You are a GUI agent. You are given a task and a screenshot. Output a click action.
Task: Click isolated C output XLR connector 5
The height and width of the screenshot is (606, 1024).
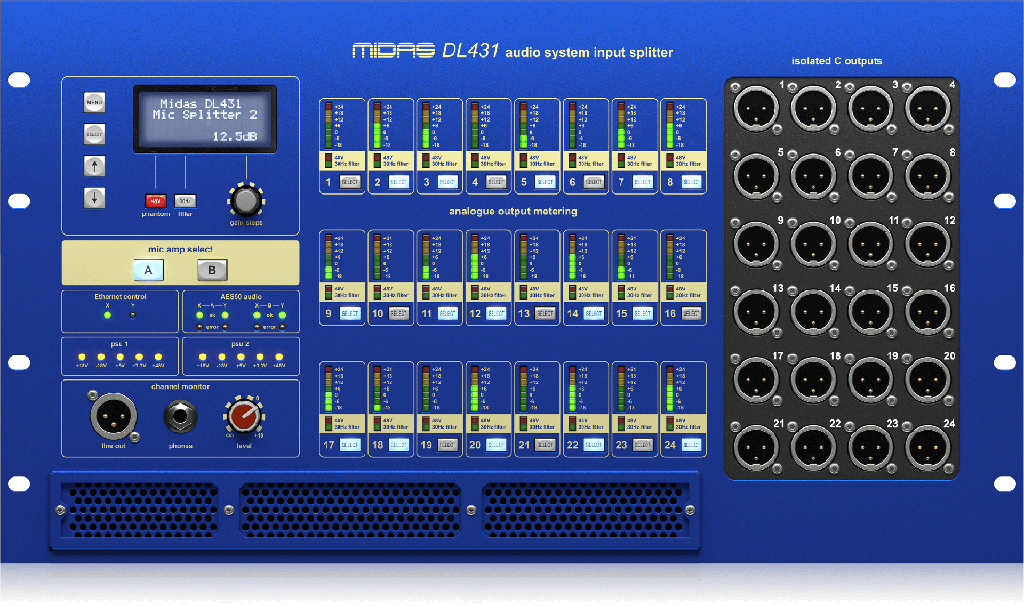(756, 176)
